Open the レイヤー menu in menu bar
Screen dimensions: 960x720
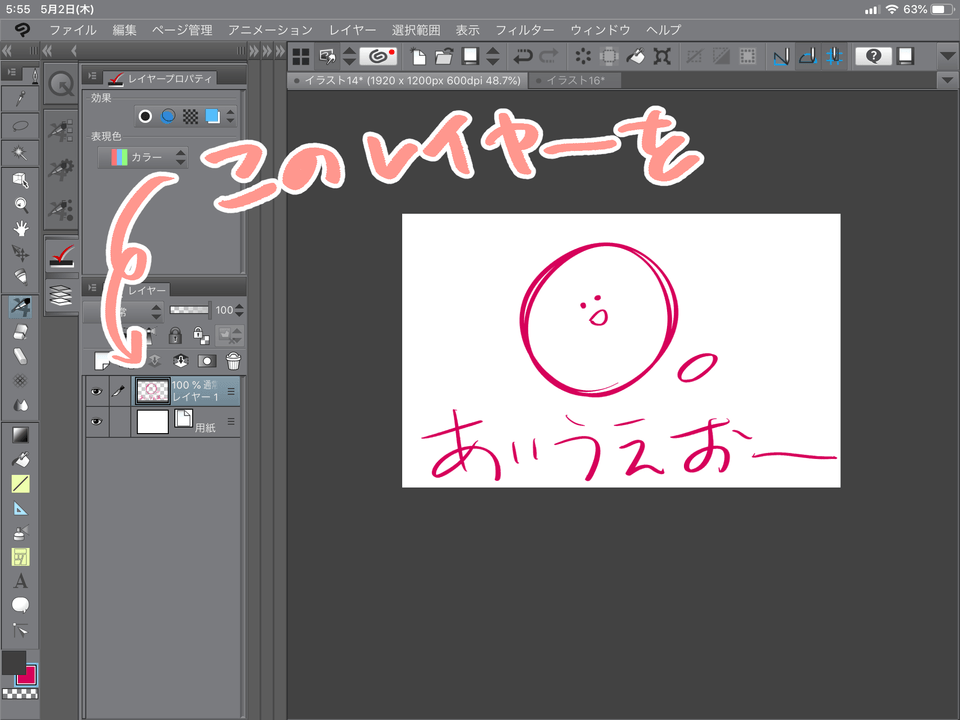(352, 30)
